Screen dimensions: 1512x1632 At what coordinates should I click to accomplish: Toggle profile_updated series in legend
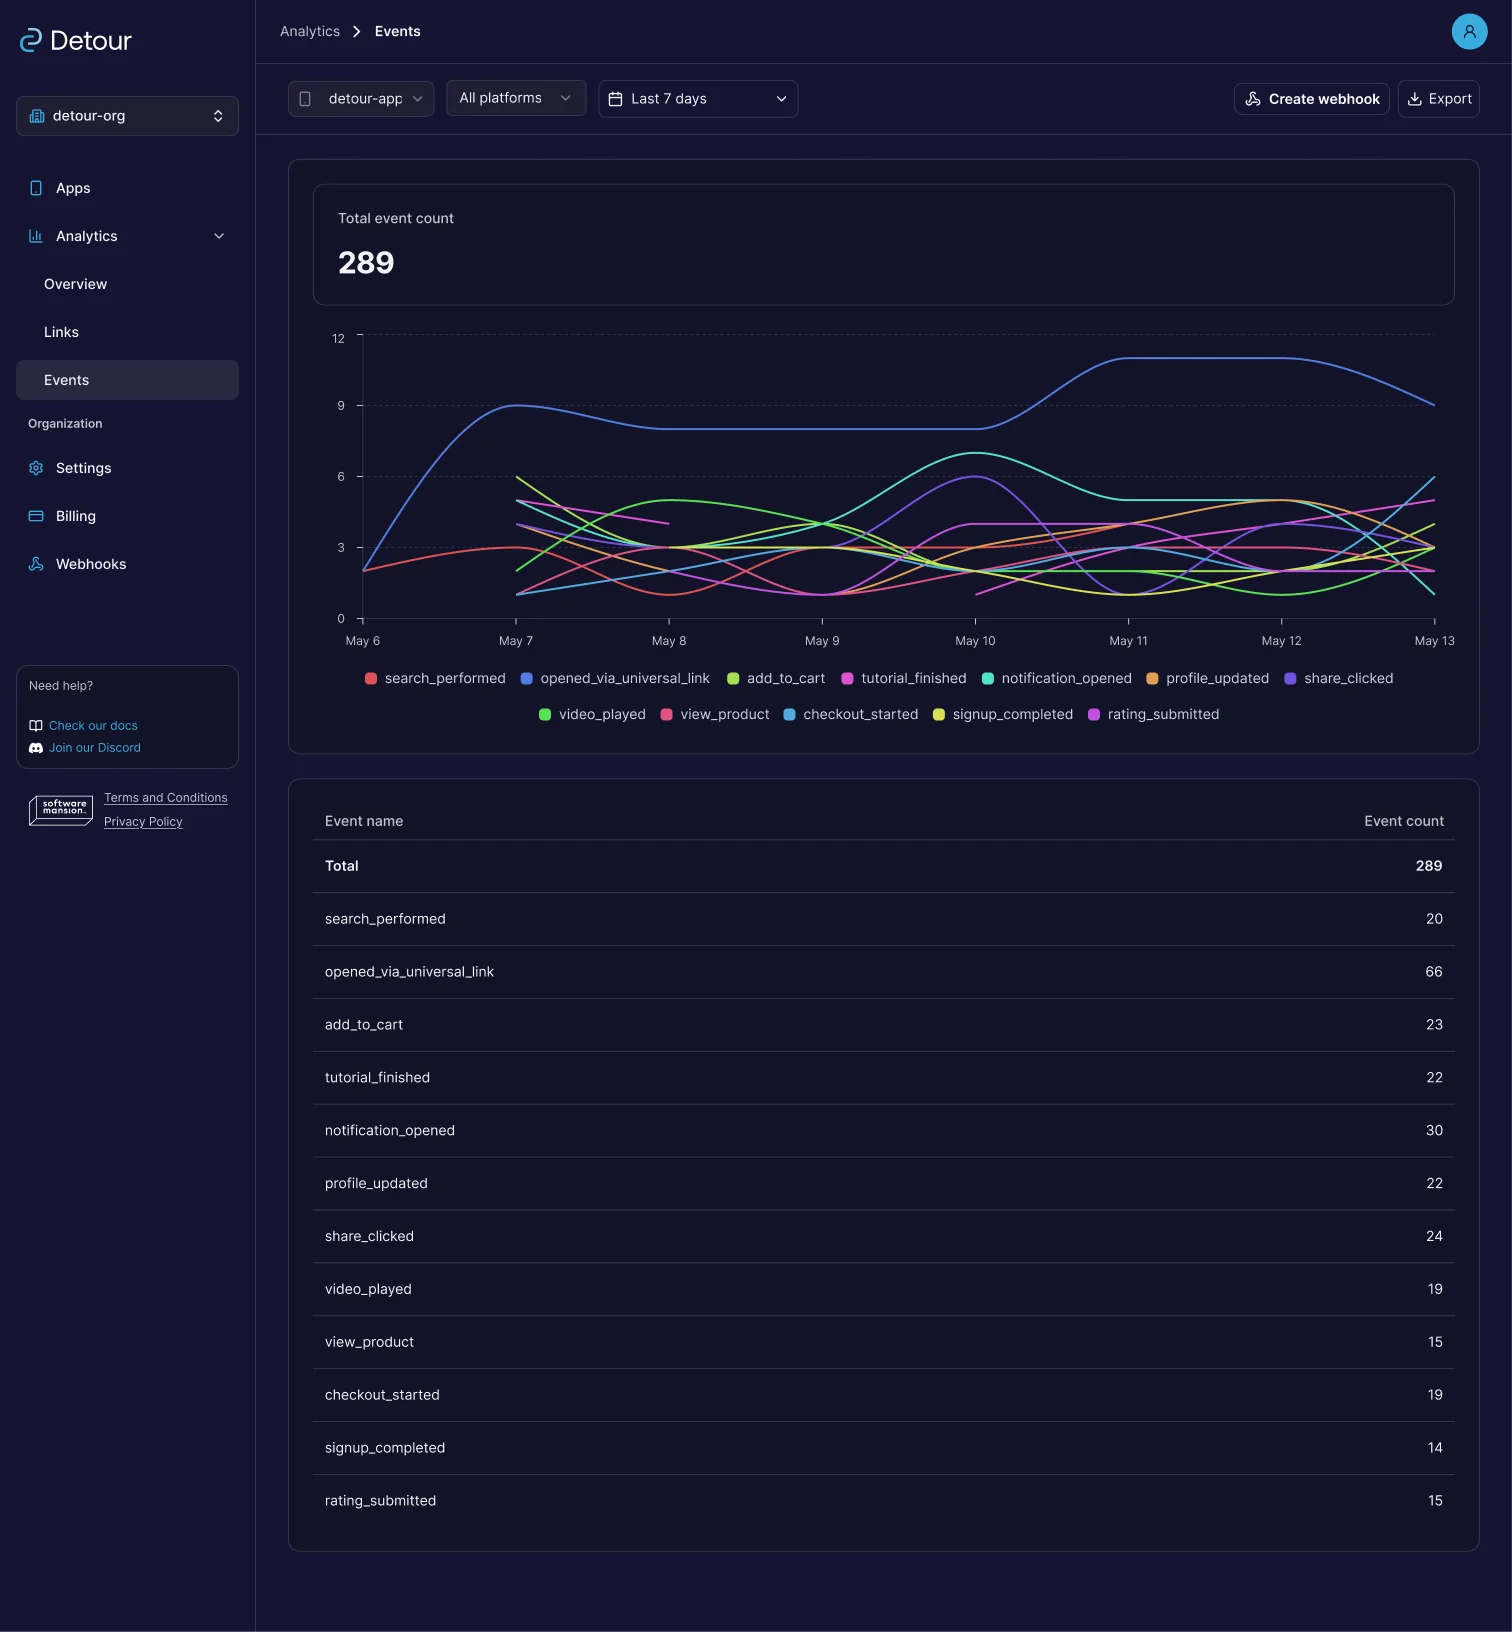pos(1208,678)
